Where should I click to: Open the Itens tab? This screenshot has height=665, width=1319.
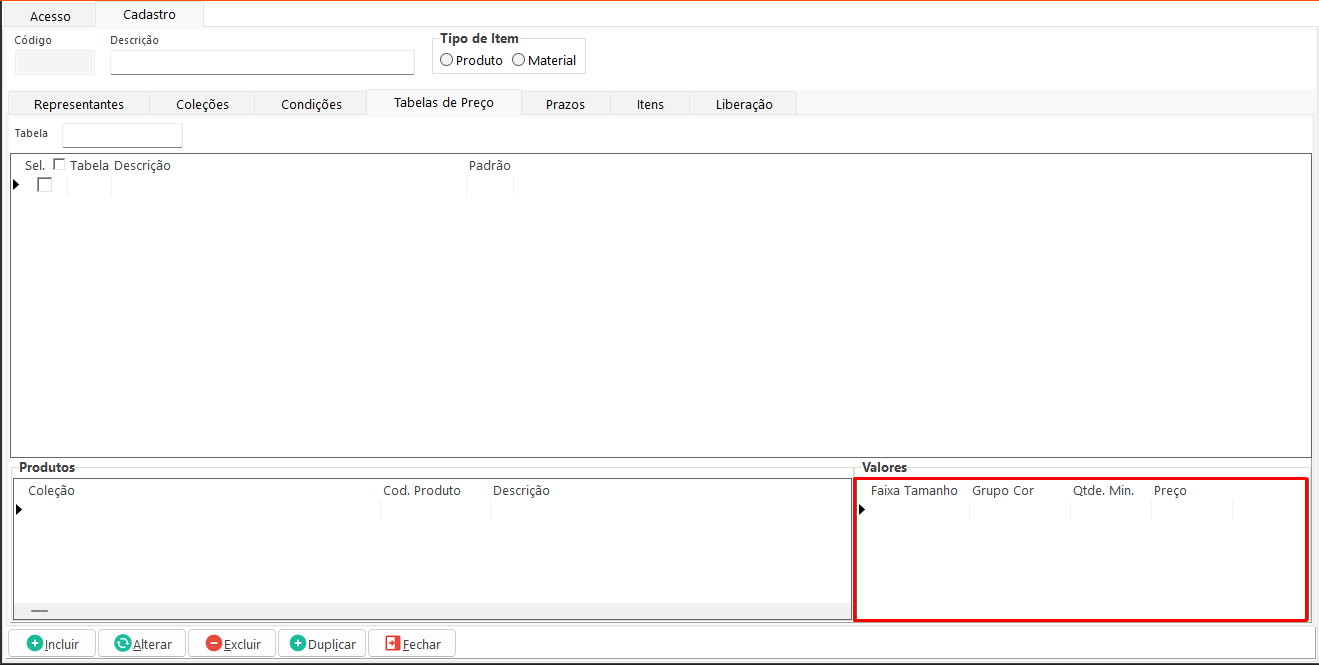click(650, 104)
